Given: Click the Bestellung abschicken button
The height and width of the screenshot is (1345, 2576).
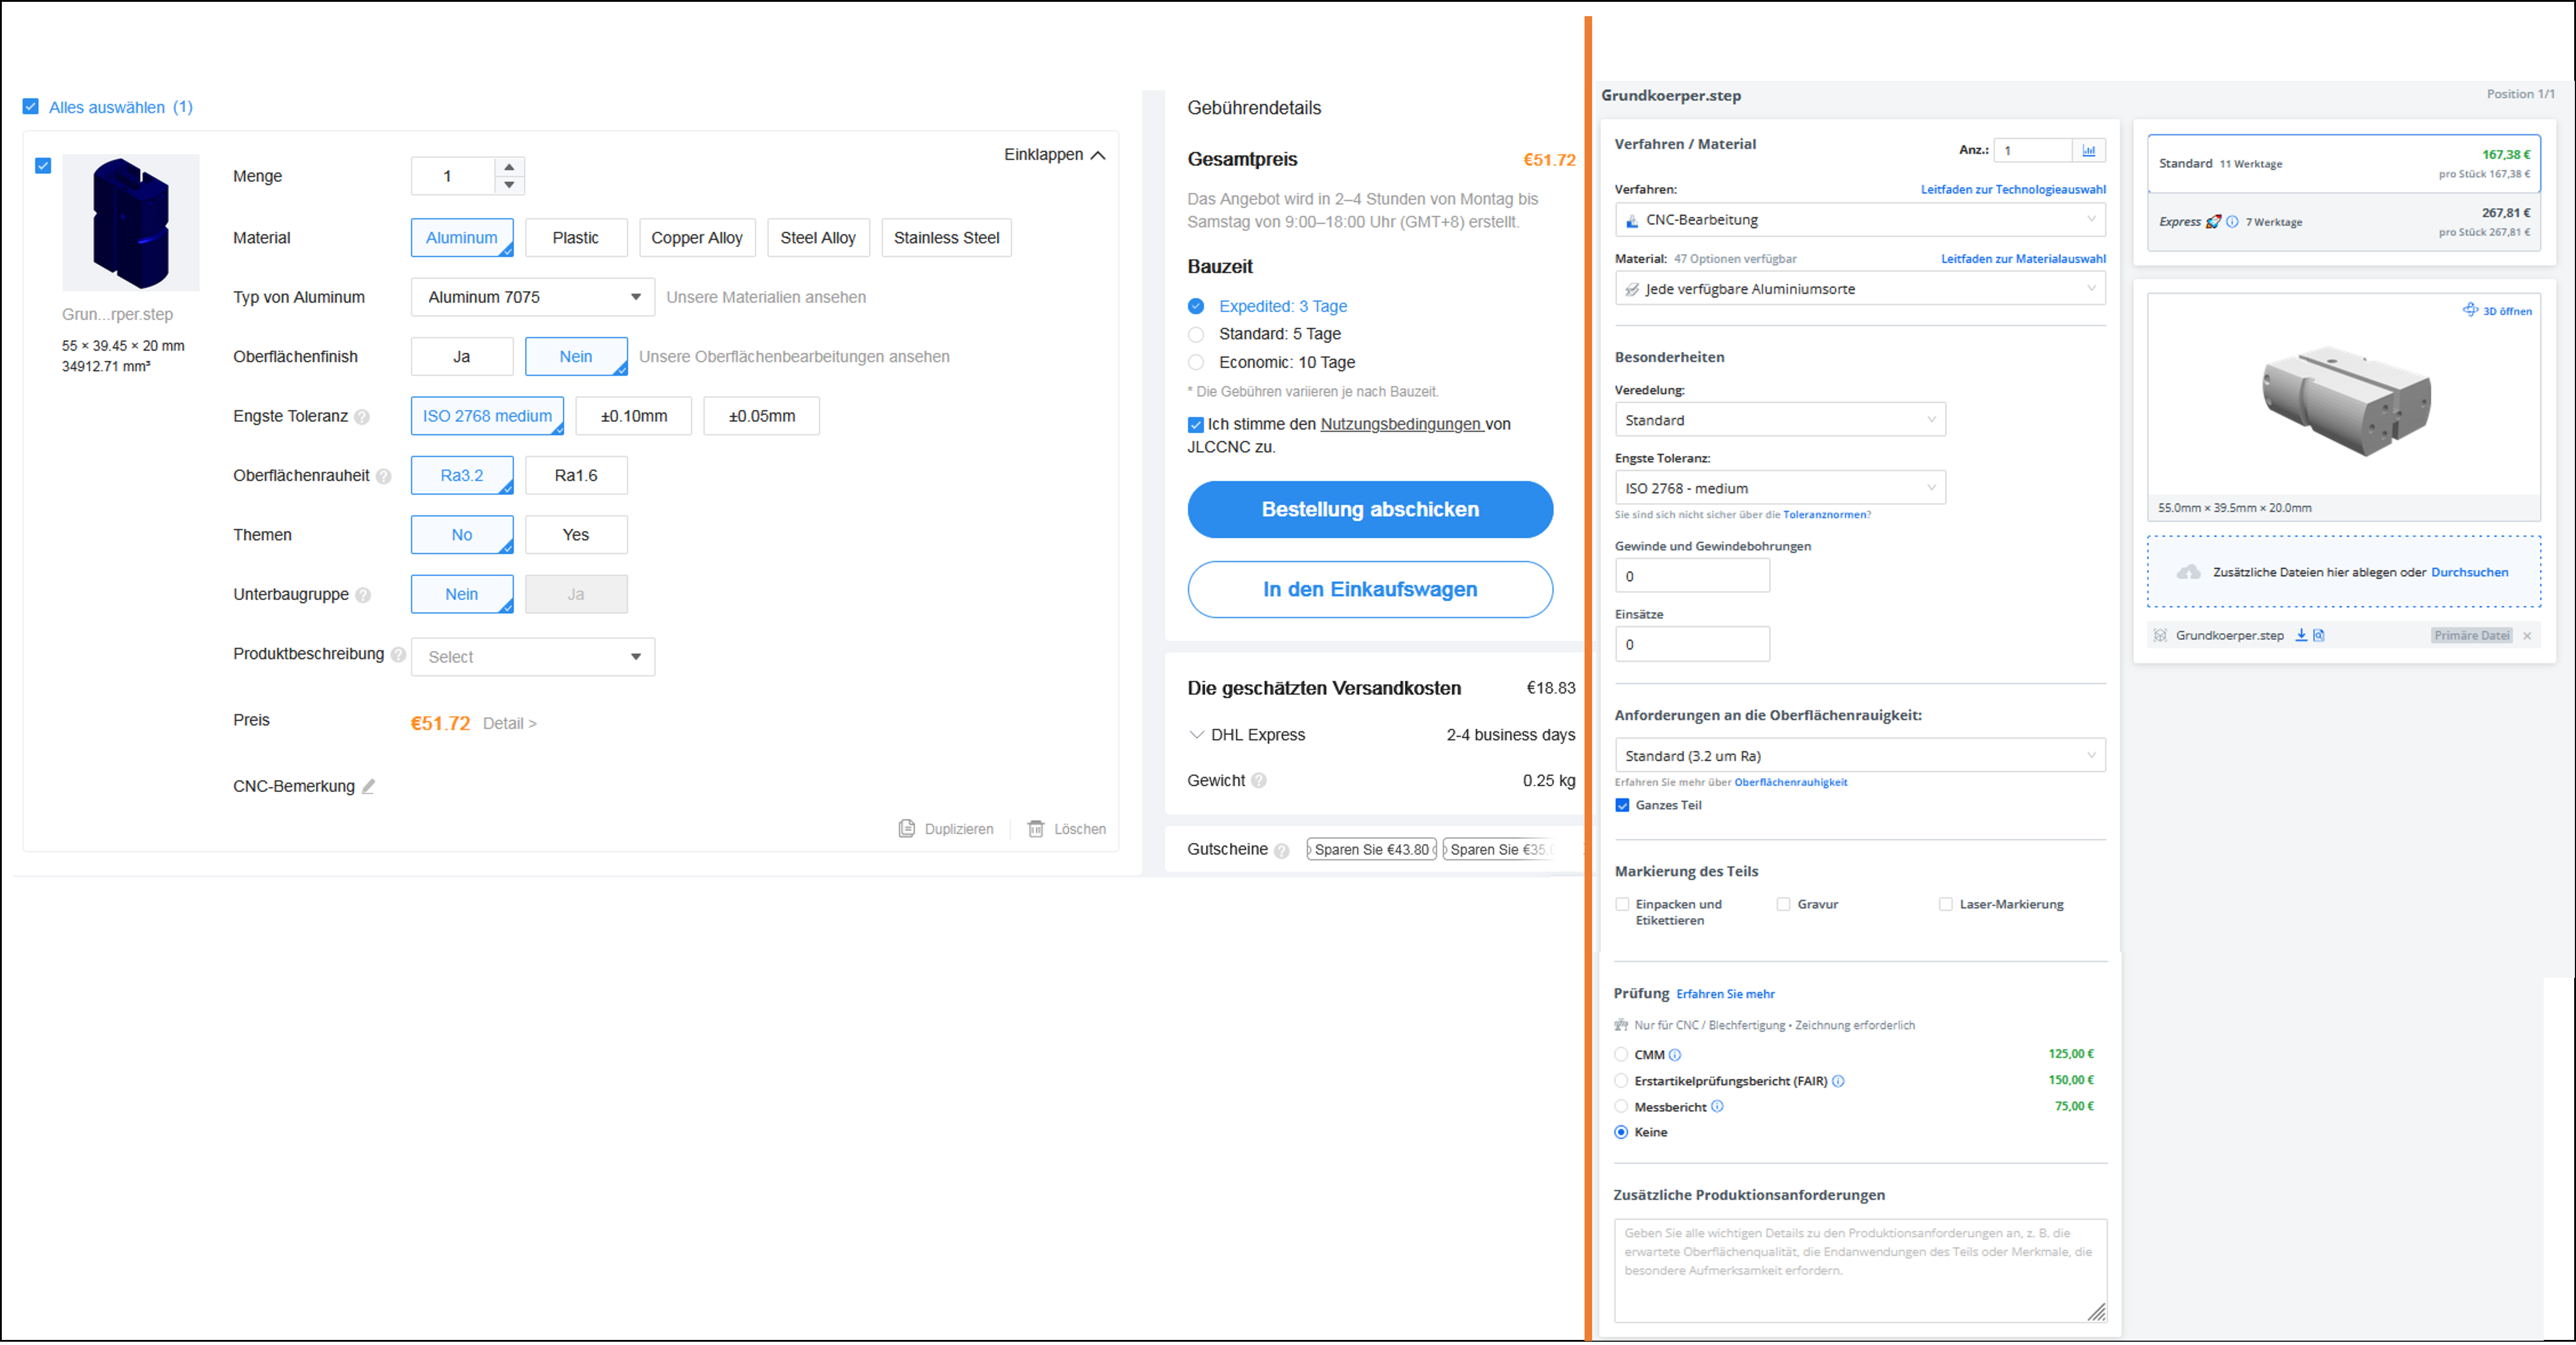Looking at the screenshot, I should click(x=1370, y=510).
